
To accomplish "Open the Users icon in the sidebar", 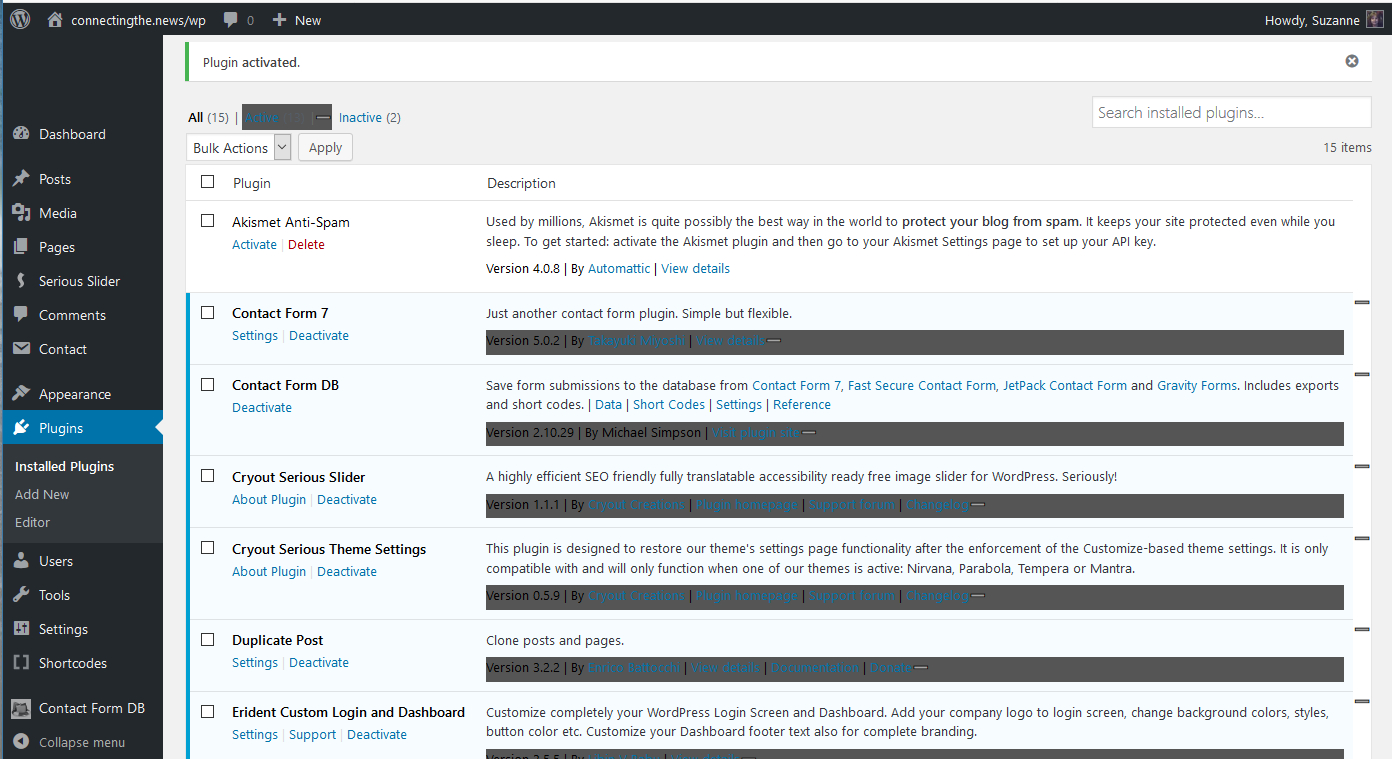I will [x=21, y=561].
